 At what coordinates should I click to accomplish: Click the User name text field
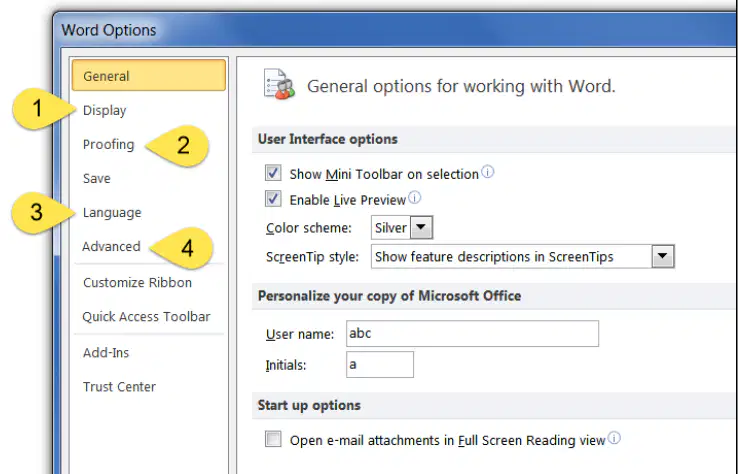(x=473, y=334)
